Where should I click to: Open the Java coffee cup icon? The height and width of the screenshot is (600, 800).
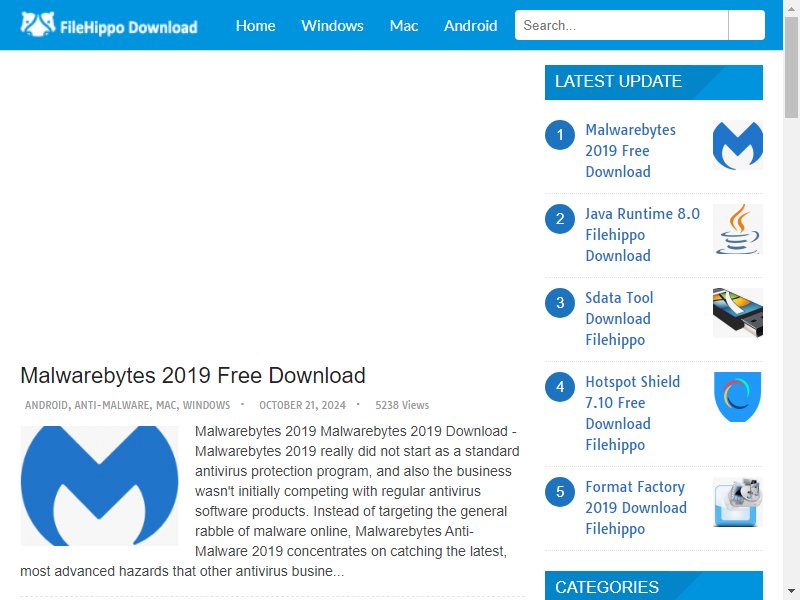pyautogui.click(x=737, y=229)
